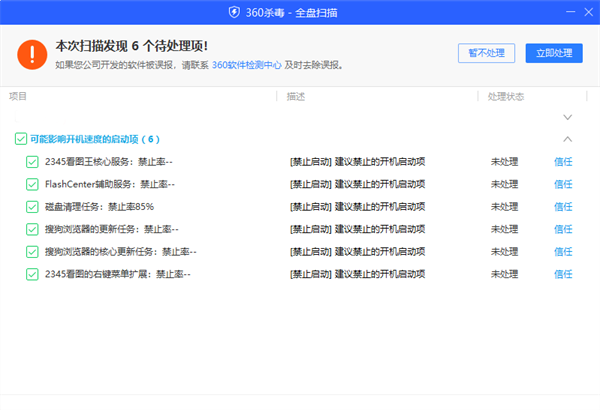The width and height of the screenshot is (600, 410).
Task: Uncheck 2345看图的右键菜单扩展 checkbox
Action: click(x=33, y=273)
